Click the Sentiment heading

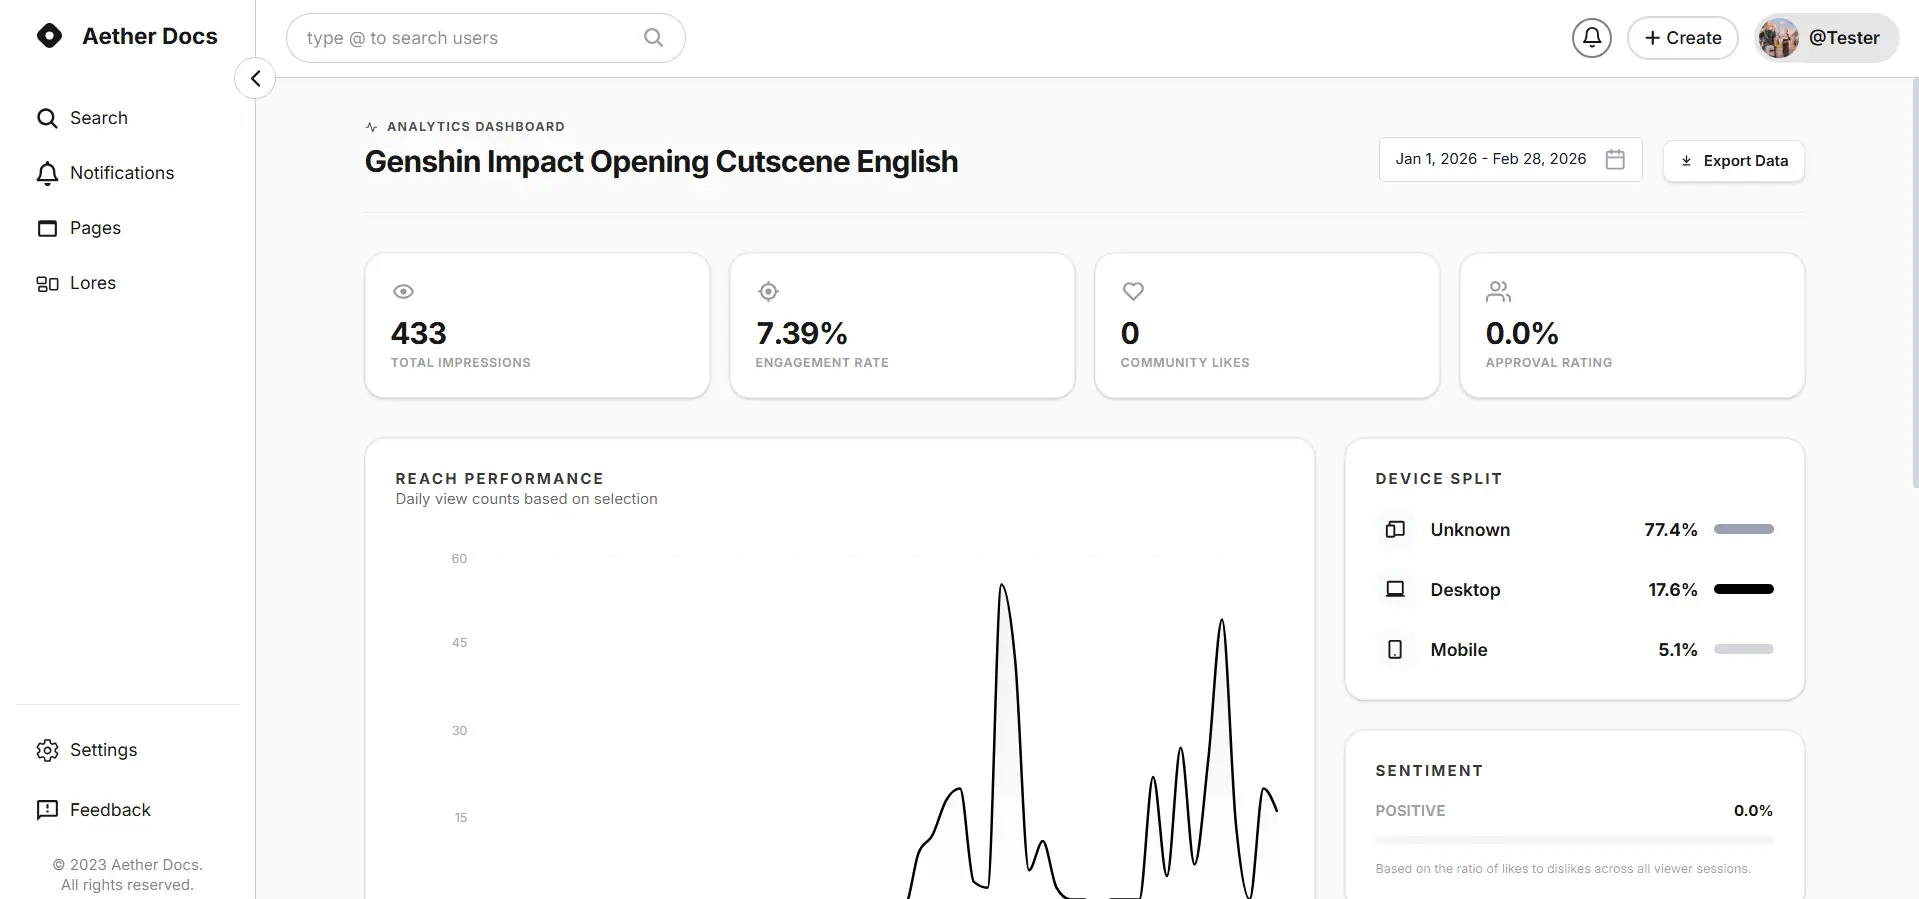(1428, 771)
